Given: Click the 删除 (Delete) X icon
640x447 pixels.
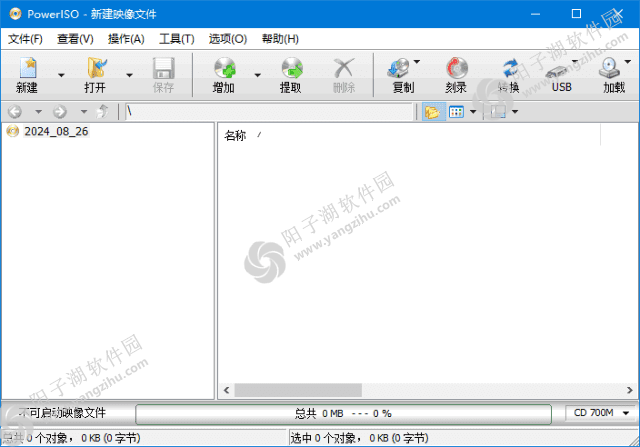Looking at the screenshot, I should coord(344,68).
